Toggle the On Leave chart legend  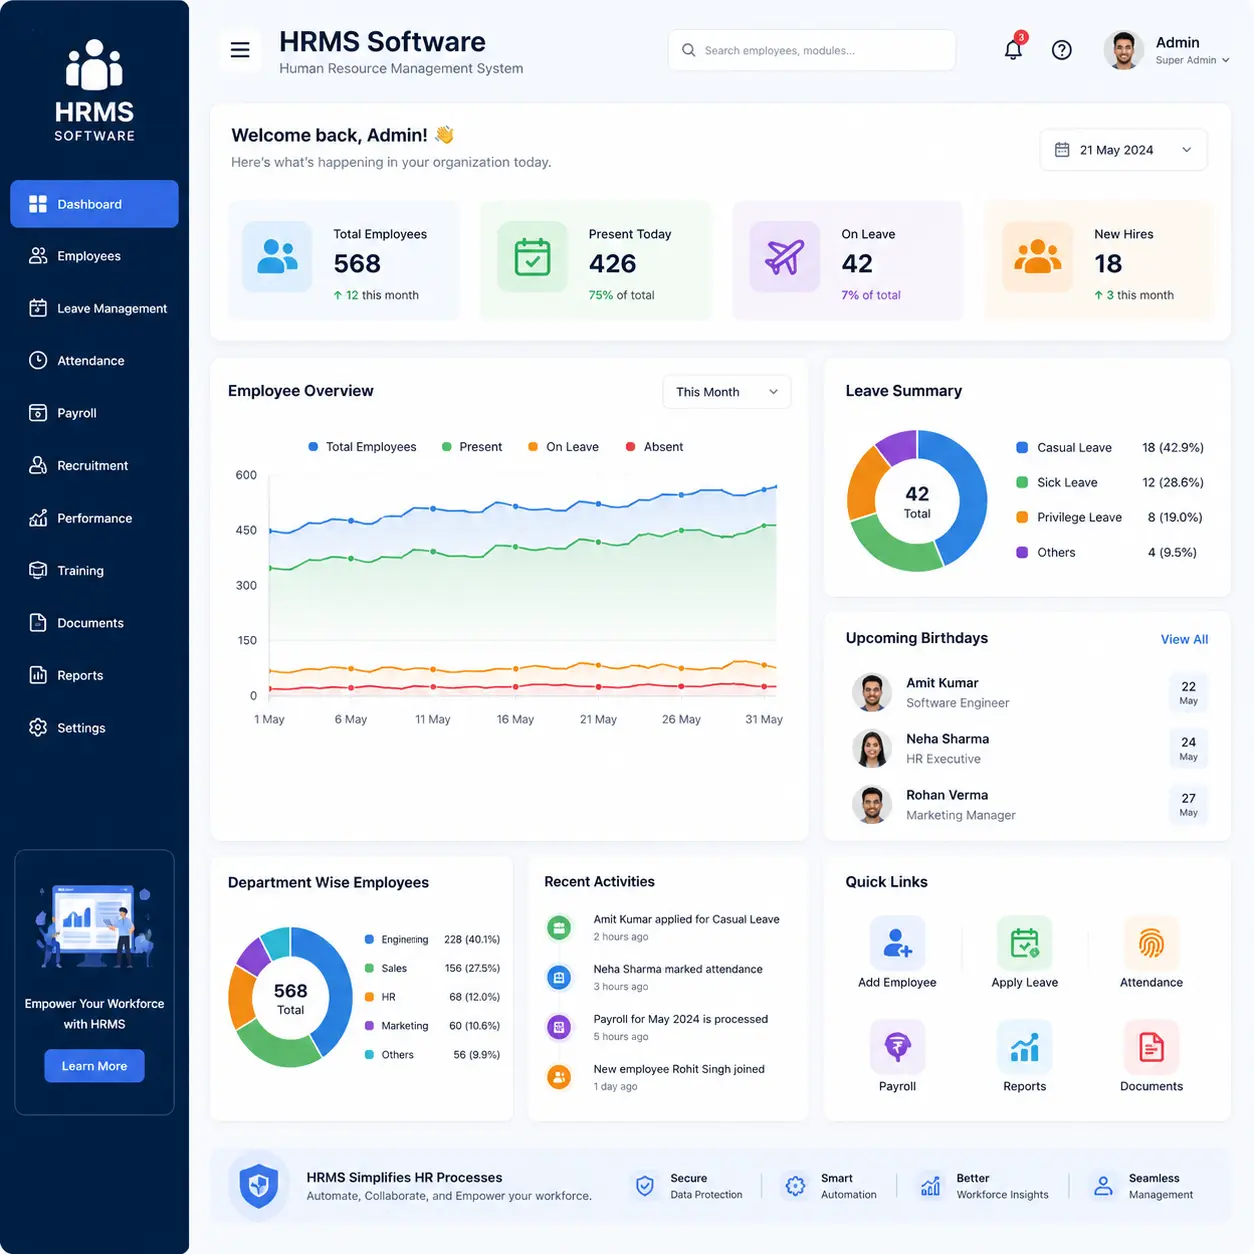[563, 447]
